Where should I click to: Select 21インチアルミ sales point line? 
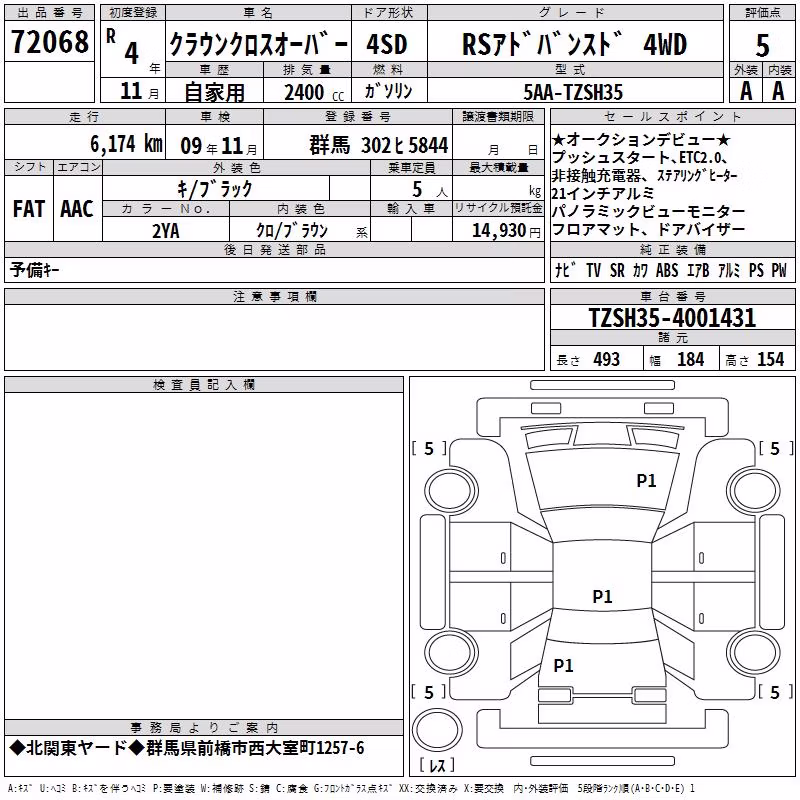(x=603, y=193)
